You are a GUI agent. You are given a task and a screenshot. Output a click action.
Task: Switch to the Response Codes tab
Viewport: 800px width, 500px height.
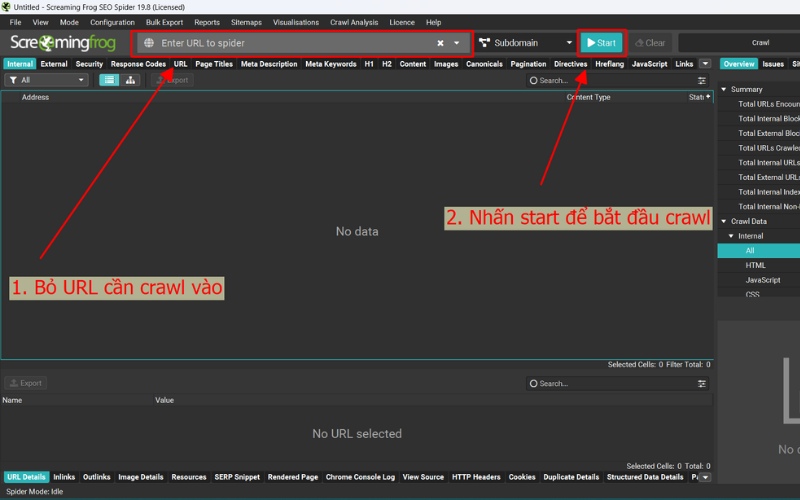coord(138,64)
